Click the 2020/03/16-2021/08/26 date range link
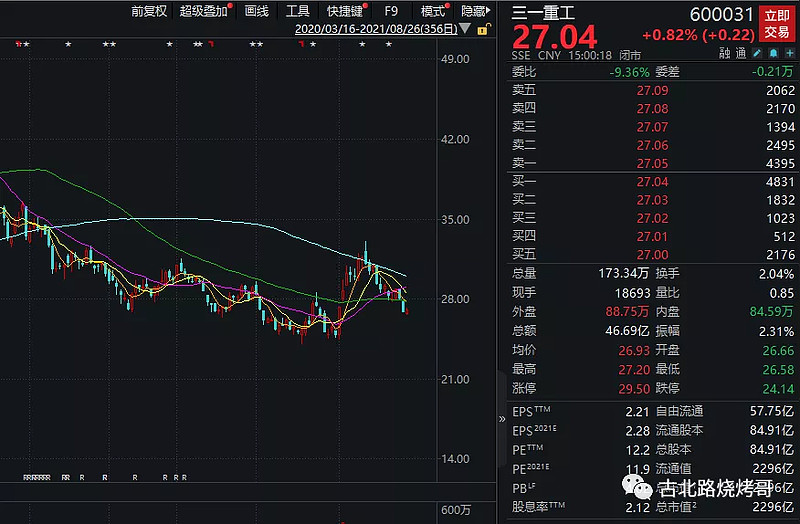Image resolution: width=800 pixels, height=524 pixels. coord(376,29)
